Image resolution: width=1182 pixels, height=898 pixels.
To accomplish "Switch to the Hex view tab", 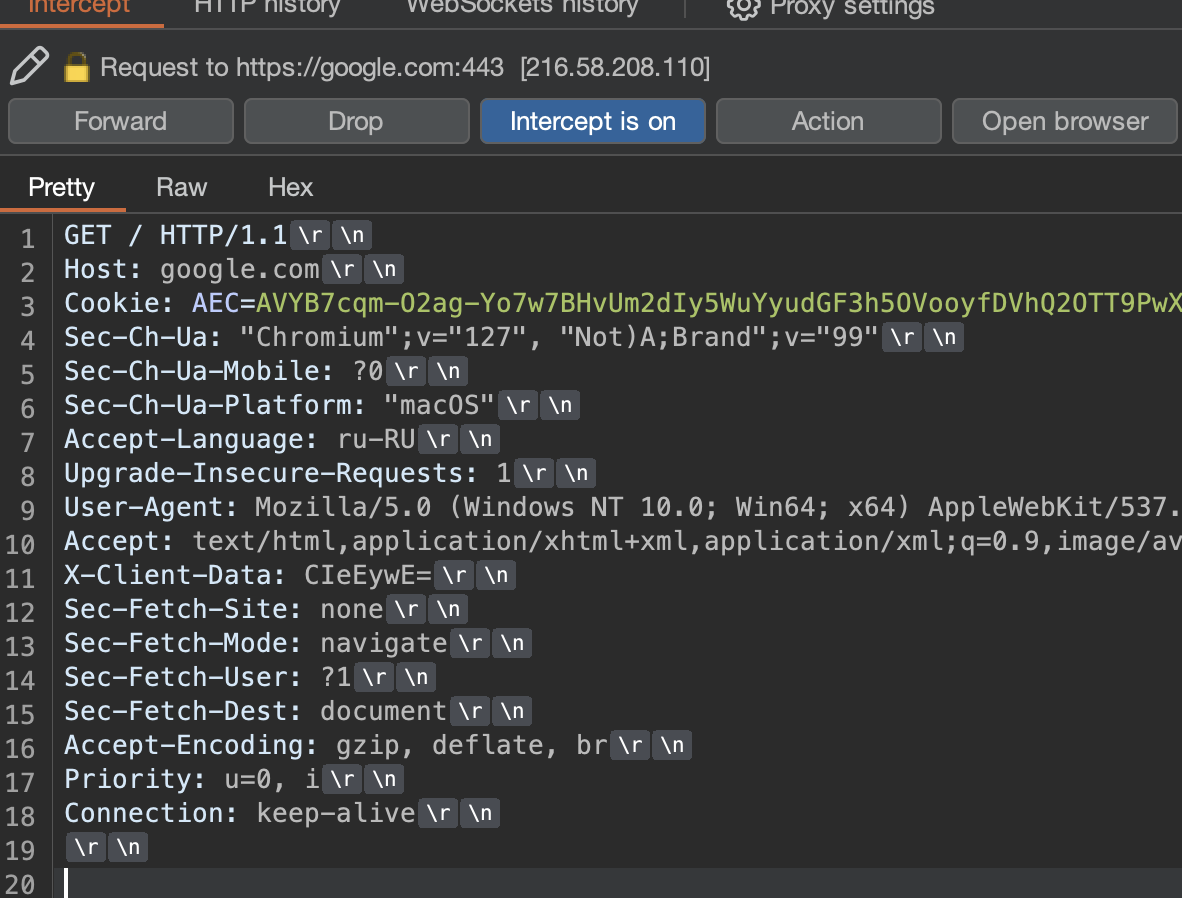I will tap(291, 188).
